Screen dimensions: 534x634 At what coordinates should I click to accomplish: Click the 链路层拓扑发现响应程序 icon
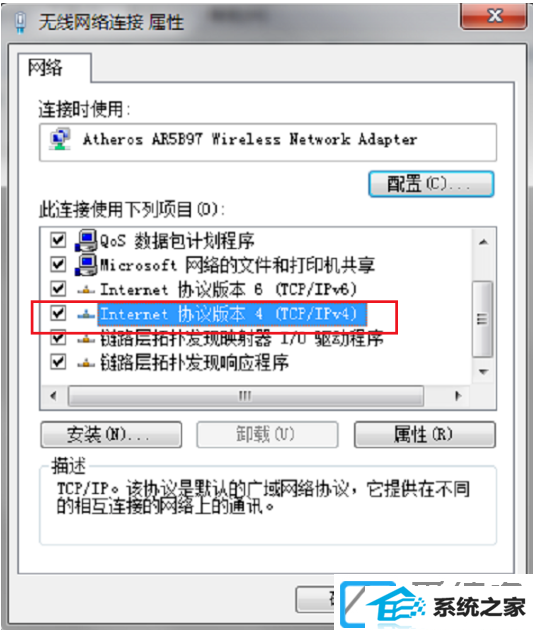pyautogui.click(x=86, y=363)
